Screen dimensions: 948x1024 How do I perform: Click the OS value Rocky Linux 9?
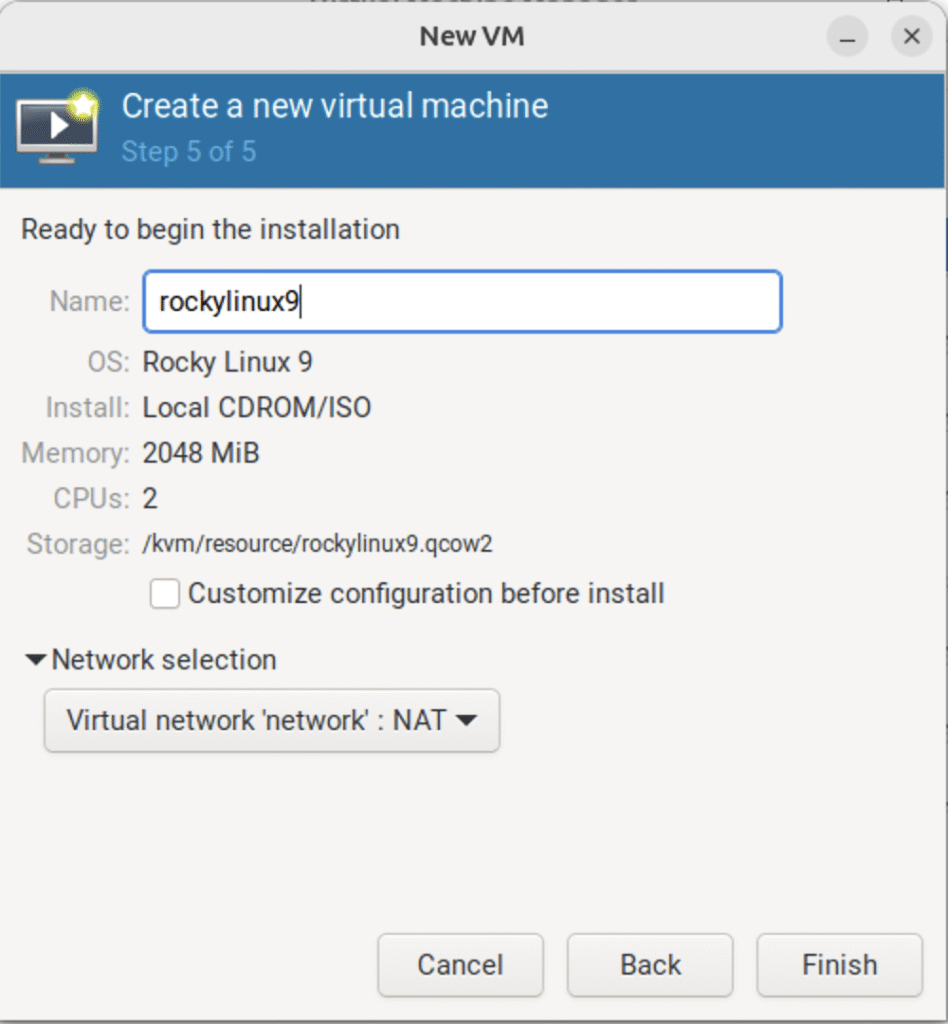(227, 362)
